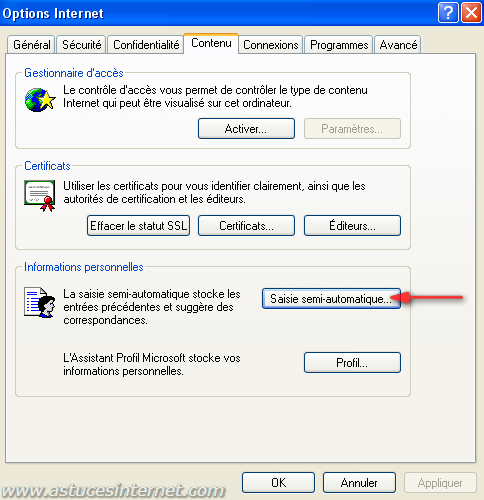Image resolution: width=484 pixels, height=500 pixels.
Task: Select the Contenu tab
Action: click(x=211, y=43)
